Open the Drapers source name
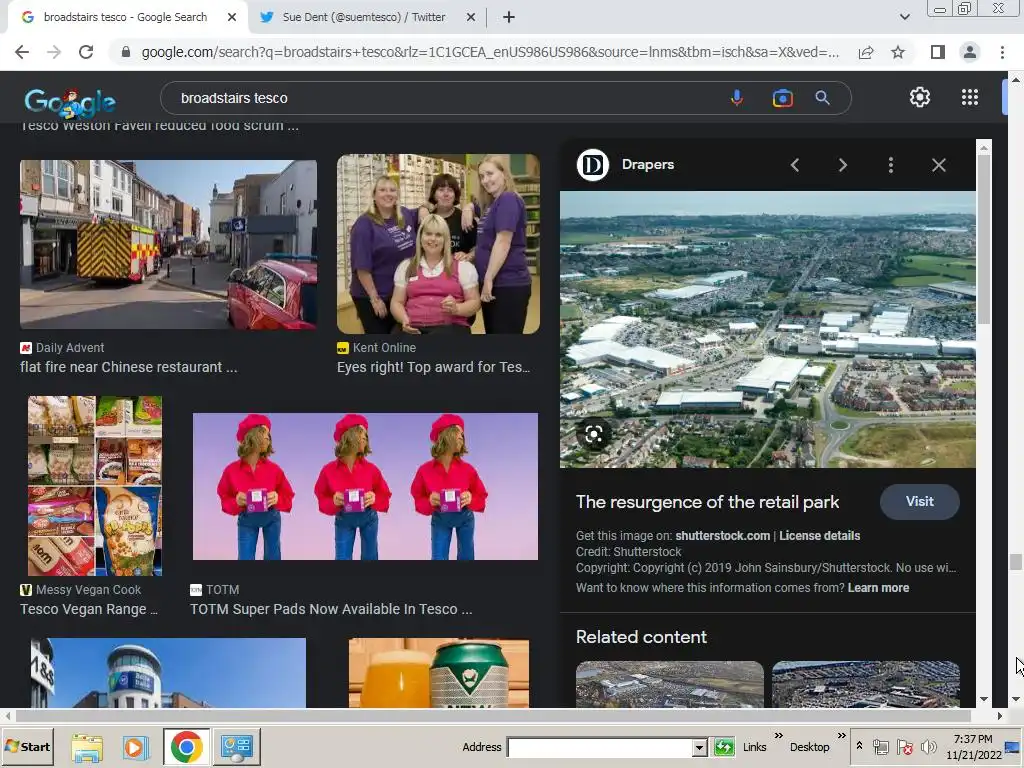 point(647,165)
